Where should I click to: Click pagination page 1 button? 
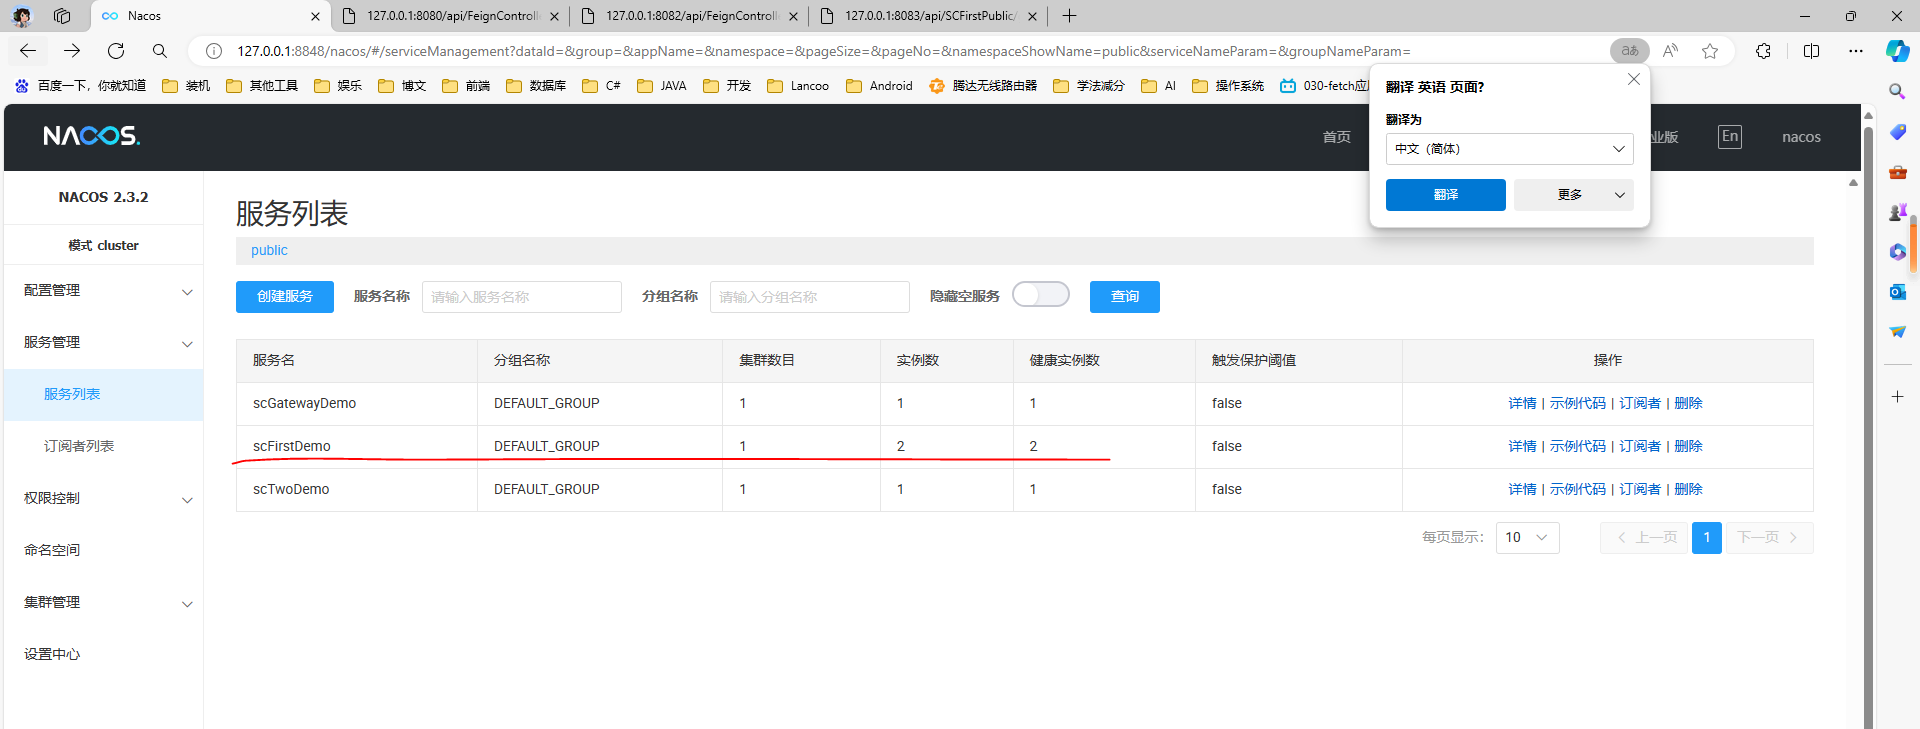1707,538
